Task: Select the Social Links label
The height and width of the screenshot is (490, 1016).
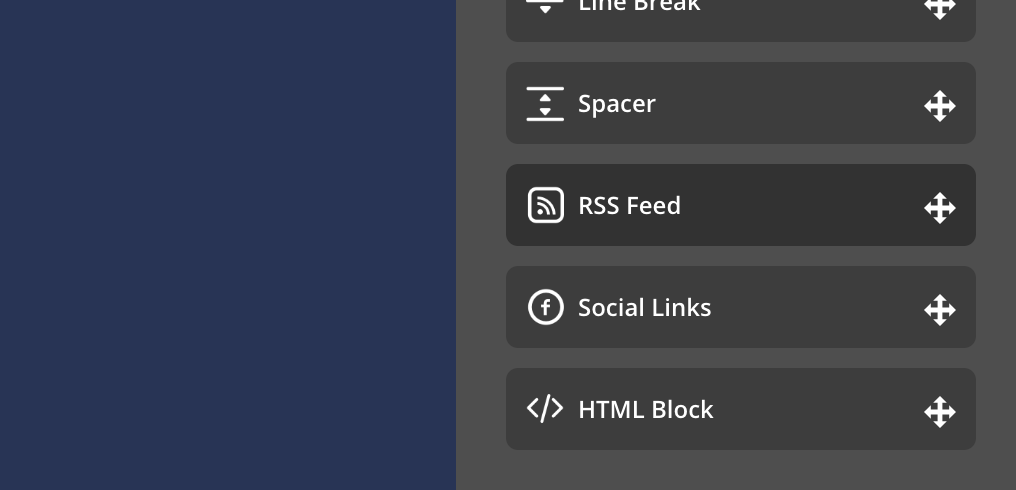Action: pos(644,308)
